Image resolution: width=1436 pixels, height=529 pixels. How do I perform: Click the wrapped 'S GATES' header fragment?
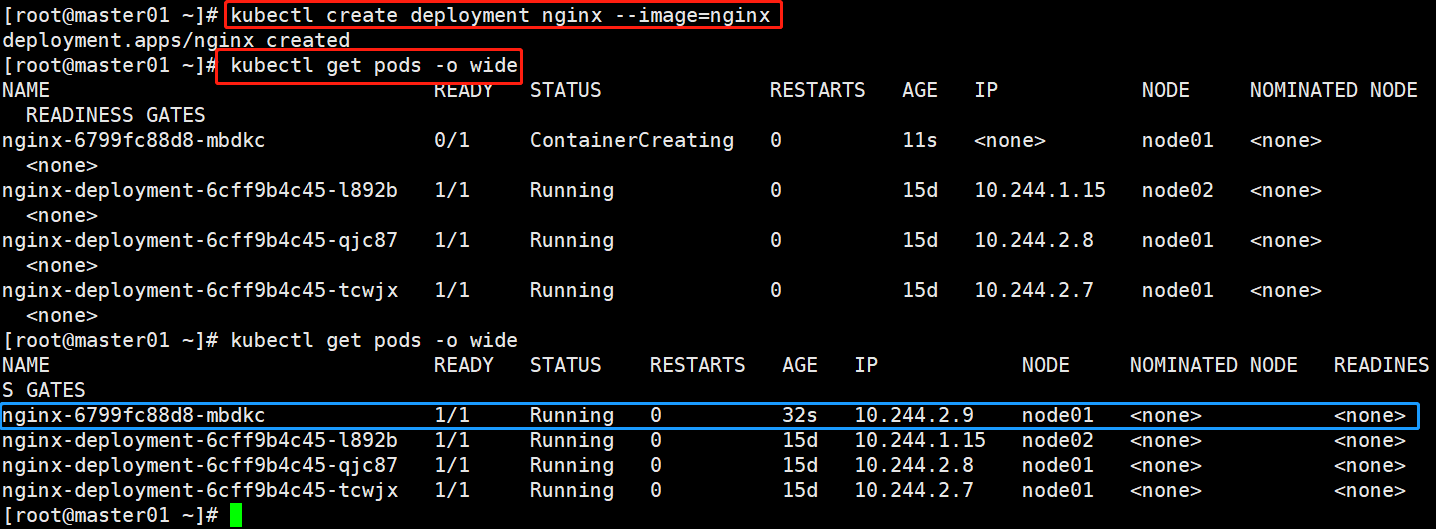point(43,390)
